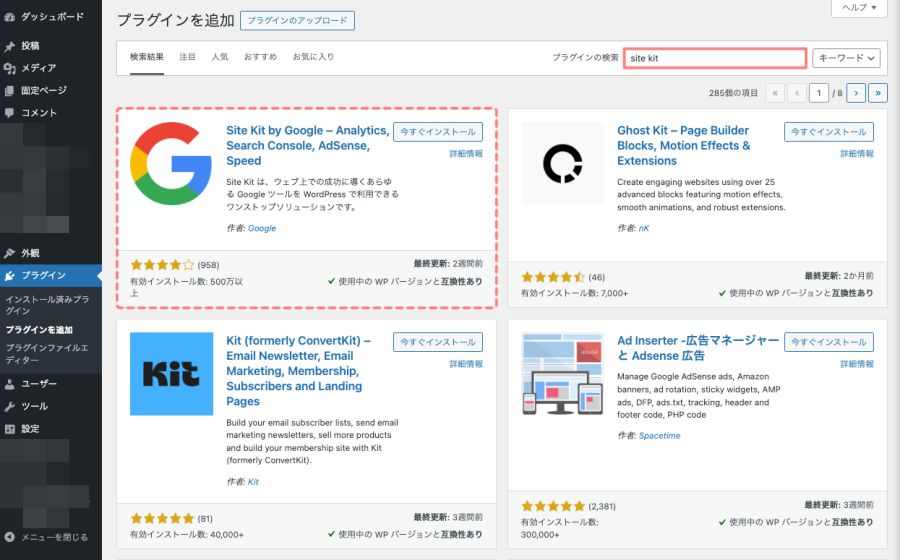Open the Dashboard menu icon
The height and width of the screenshot is (560, 900).
[9, 17]
